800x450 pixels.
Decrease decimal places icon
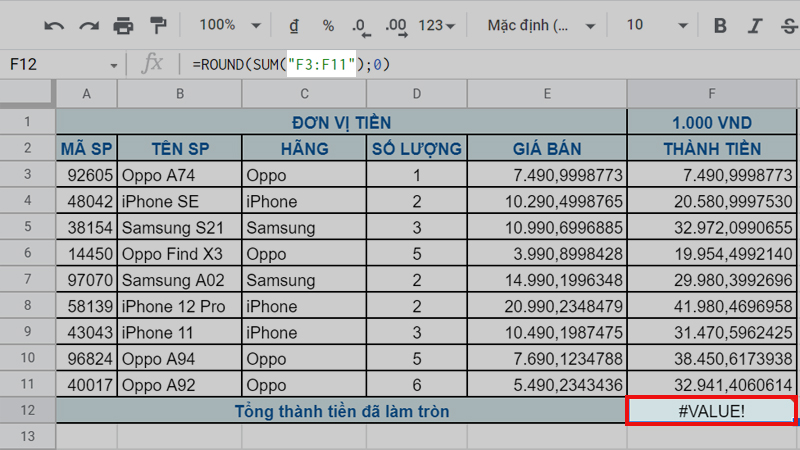(361, 27)
